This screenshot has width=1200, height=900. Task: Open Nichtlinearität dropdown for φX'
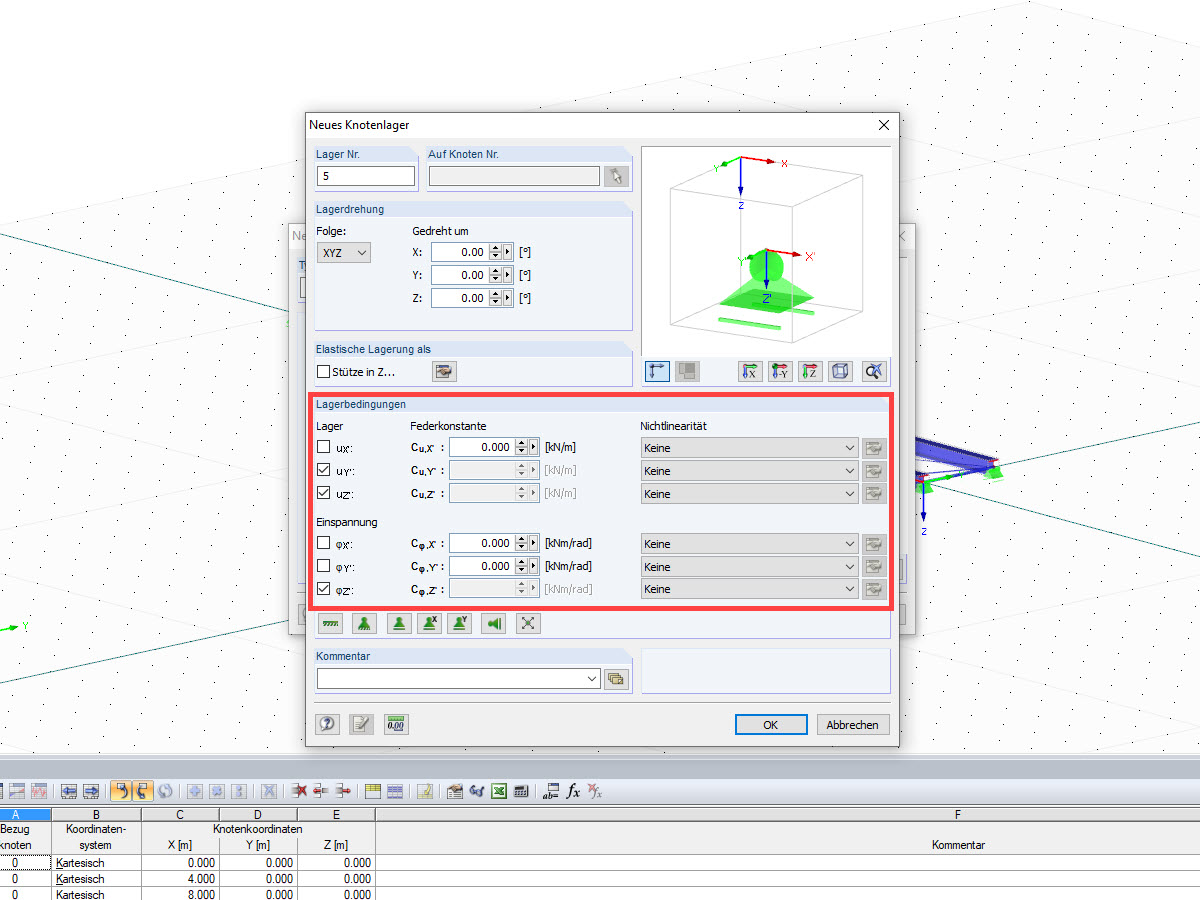coord(750,544)
